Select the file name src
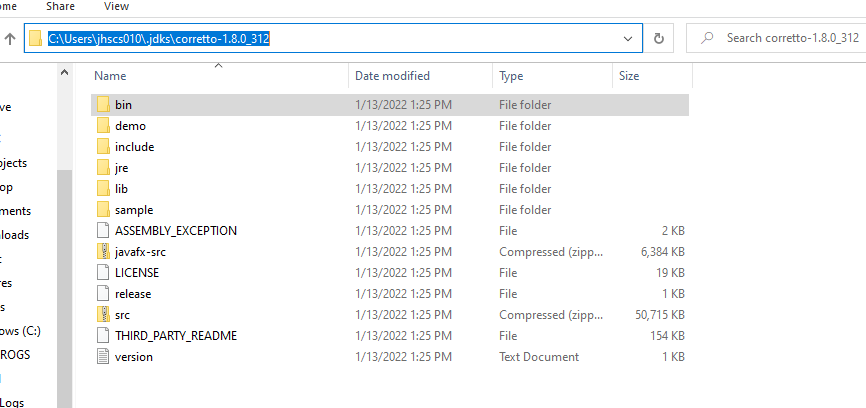This screenshot has height=408, width=866. (x=122, y=315)
